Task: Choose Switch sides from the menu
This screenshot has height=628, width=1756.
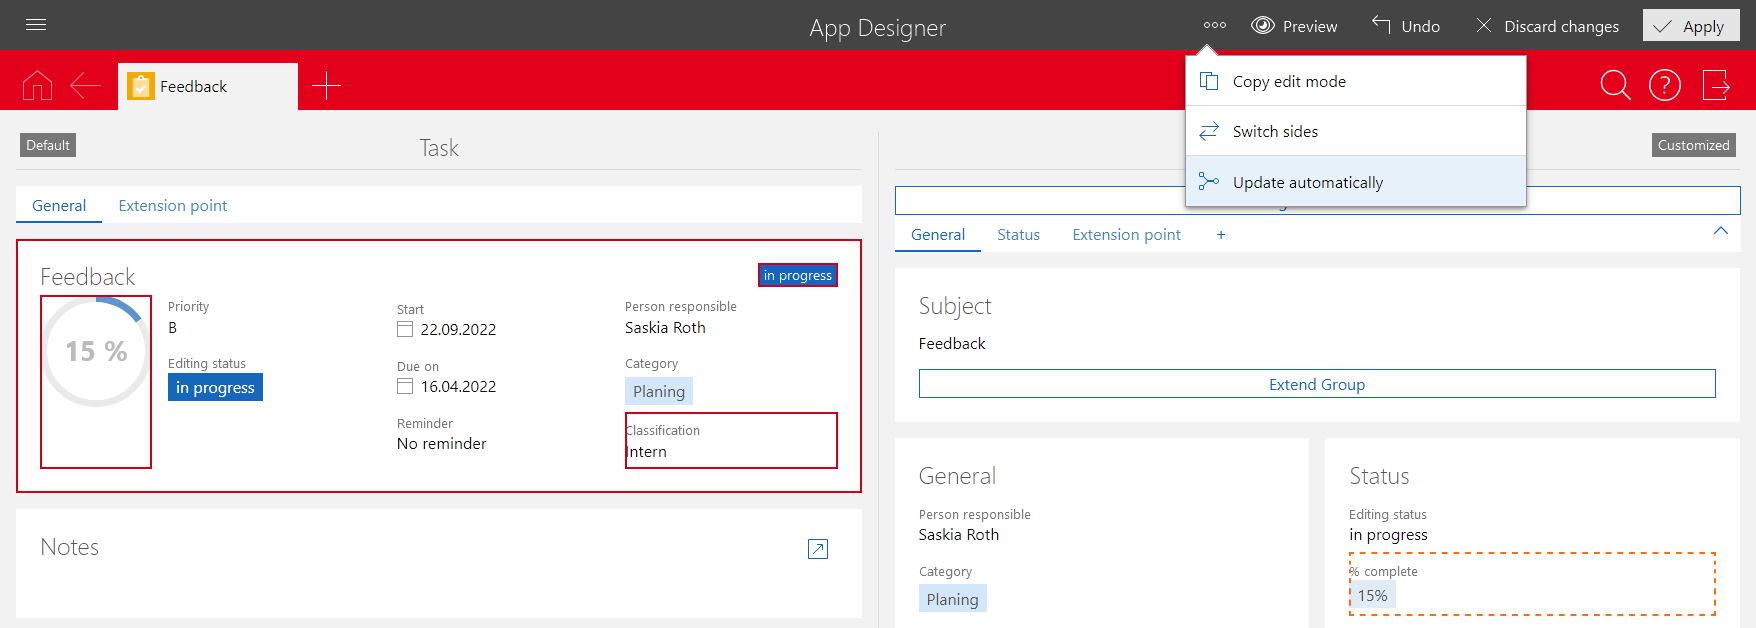Action: 1275,132
